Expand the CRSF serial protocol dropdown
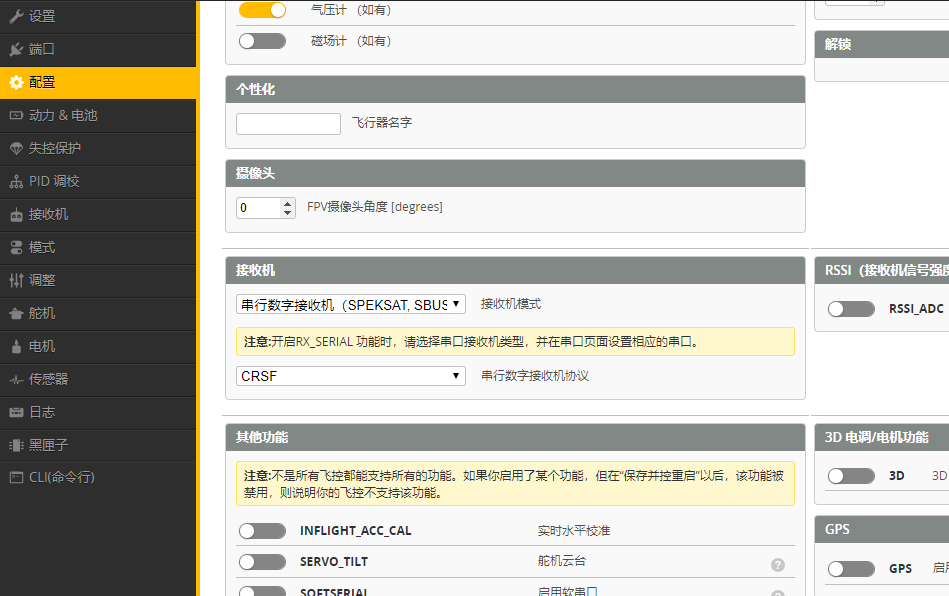949x596 pixels. pyautogui.click(x=351, y=376)
